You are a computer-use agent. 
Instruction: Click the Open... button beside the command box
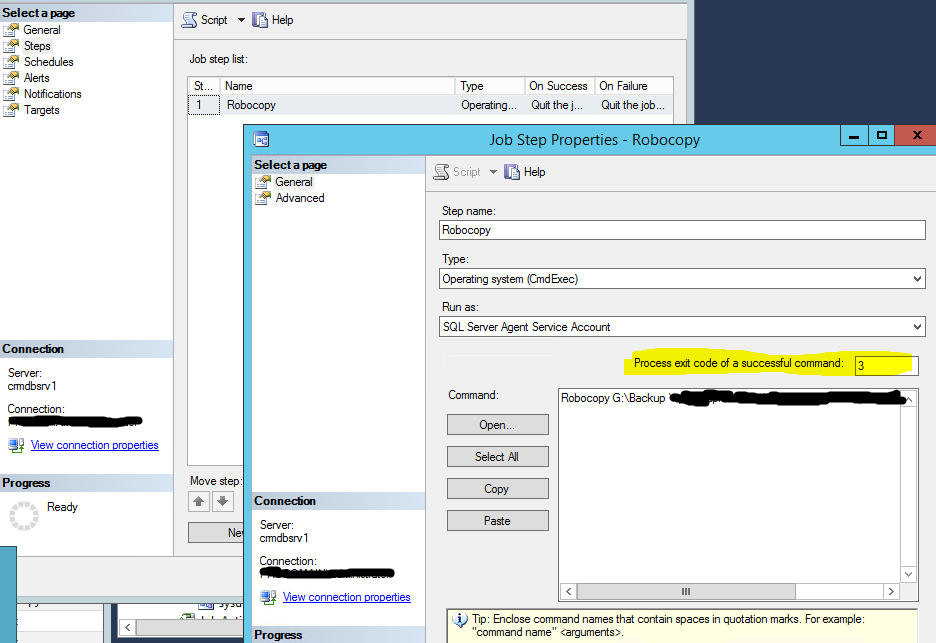(x=497, y=425)
